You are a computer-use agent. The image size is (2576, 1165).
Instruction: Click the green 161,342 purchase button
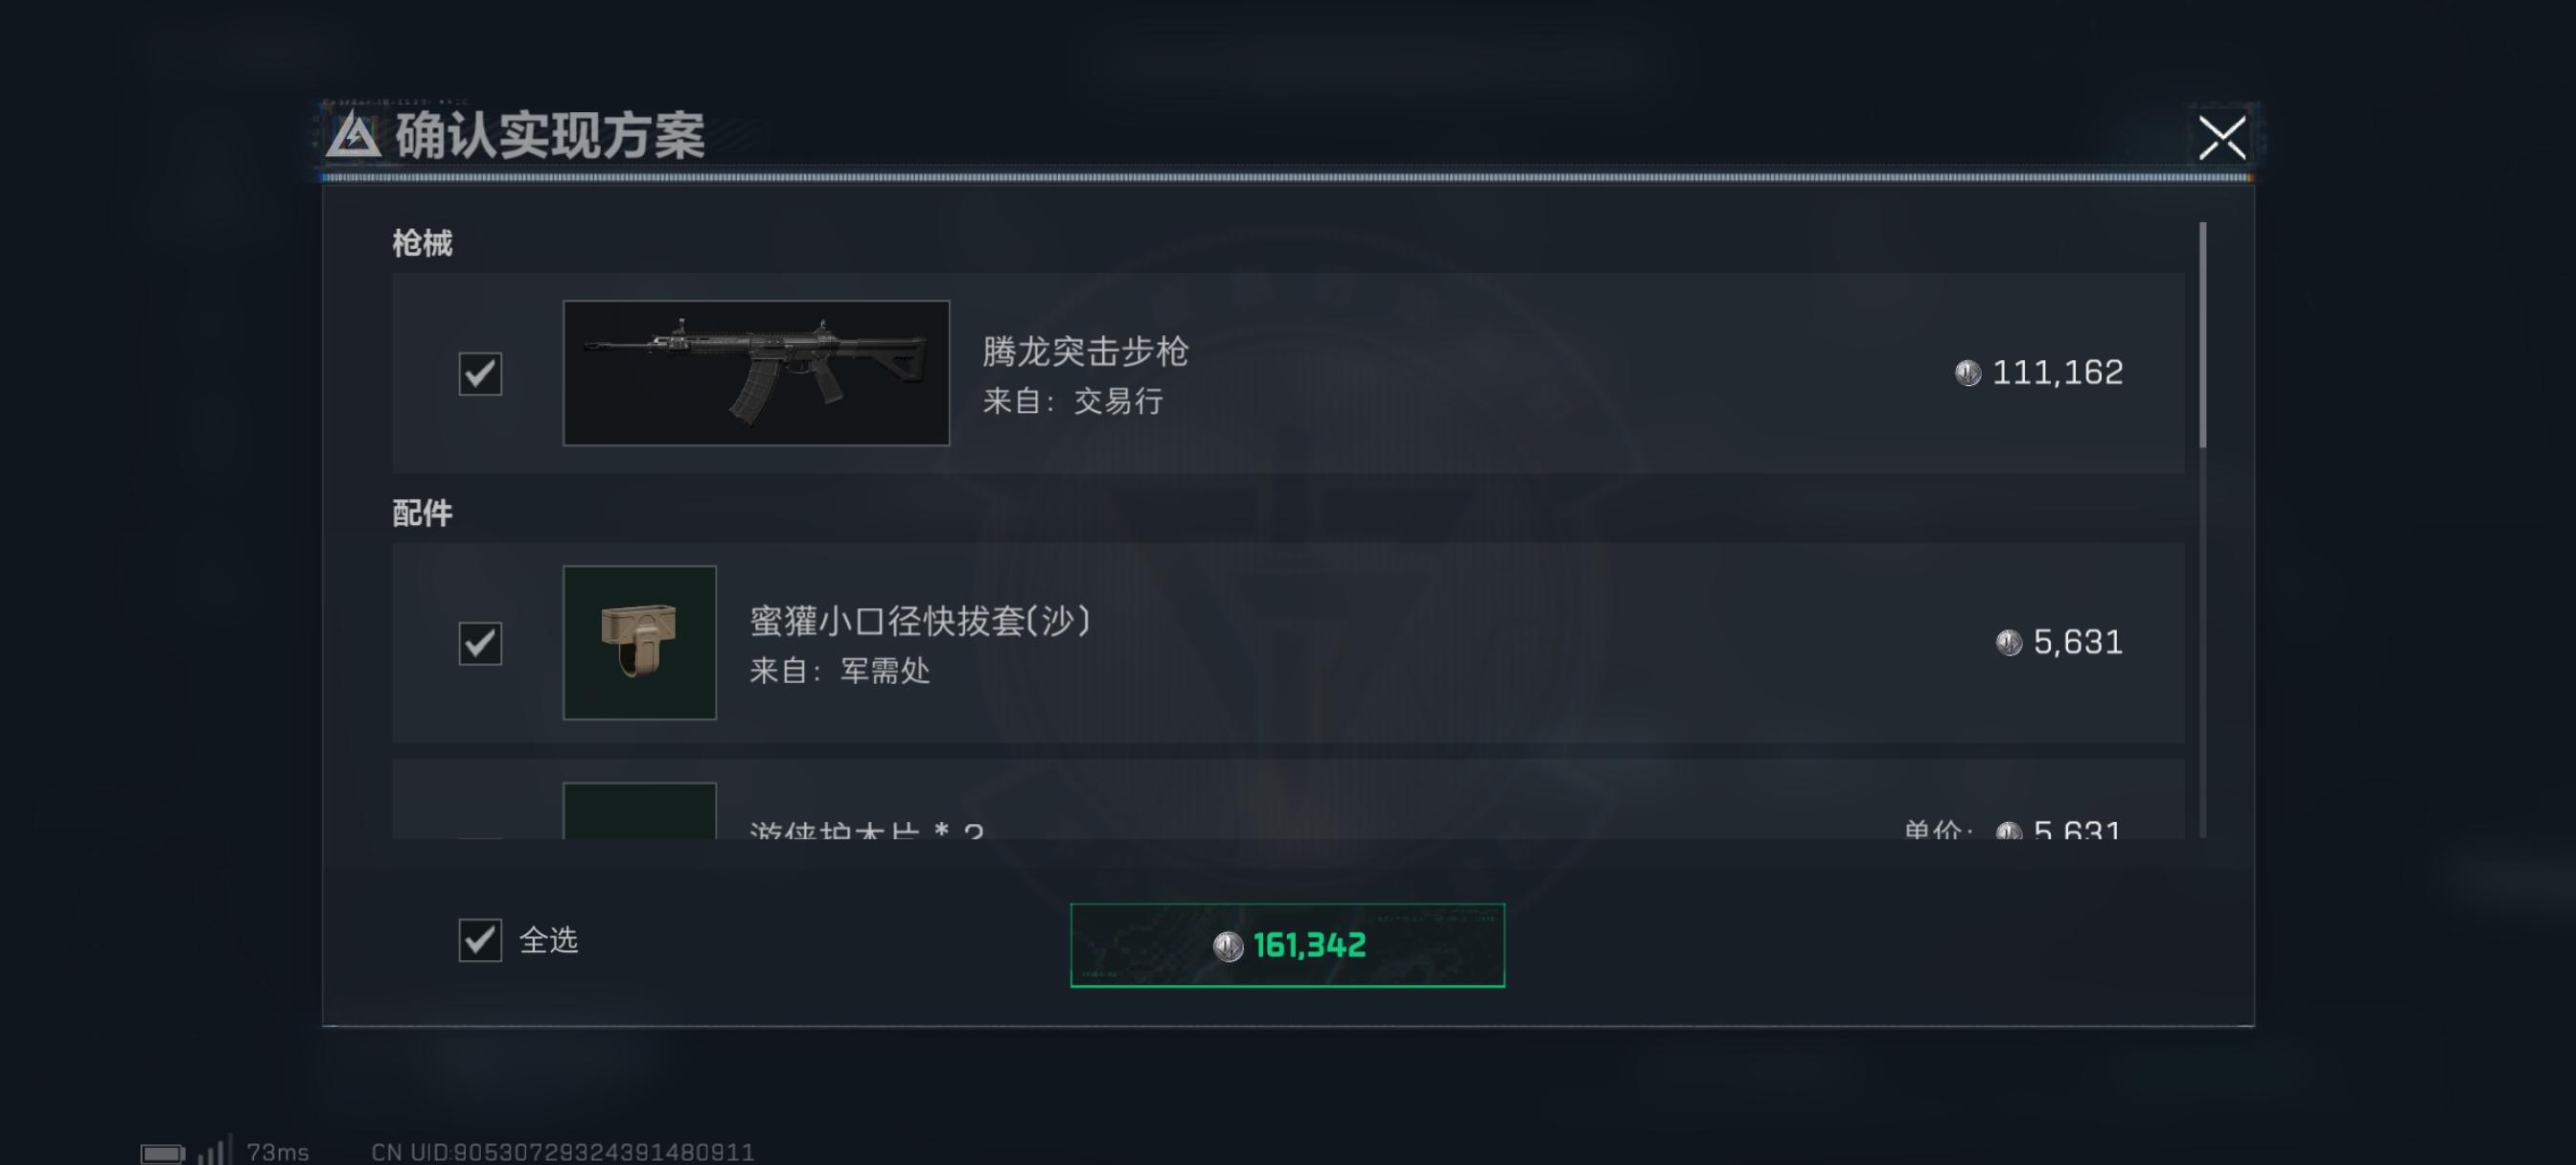[1287, 945]
